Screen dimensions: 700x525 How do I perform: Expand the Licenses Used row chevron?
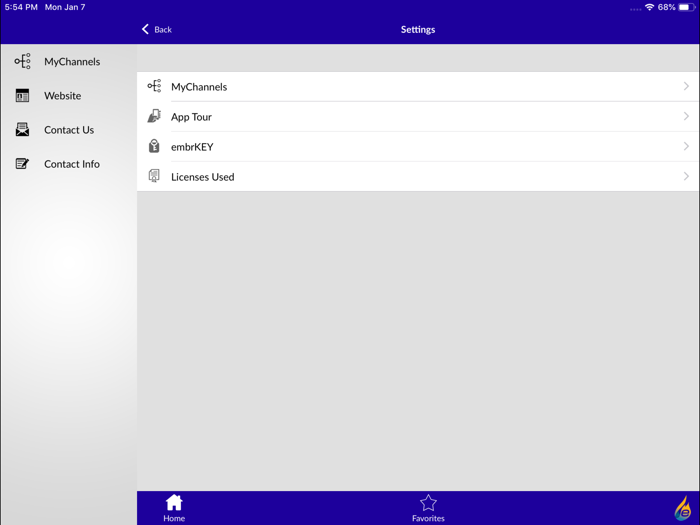point(686,176)
